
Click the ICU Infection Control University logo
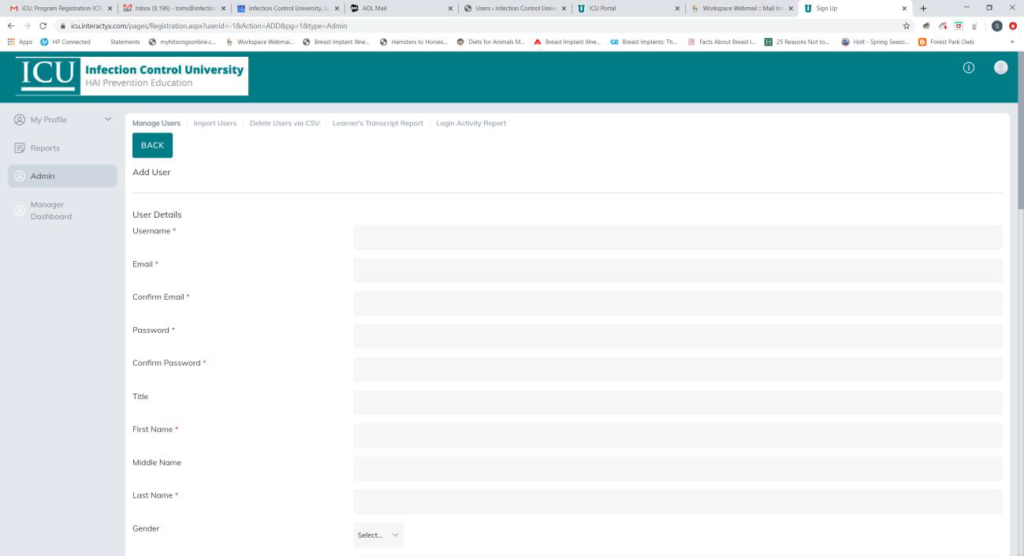tap(131, 76)
